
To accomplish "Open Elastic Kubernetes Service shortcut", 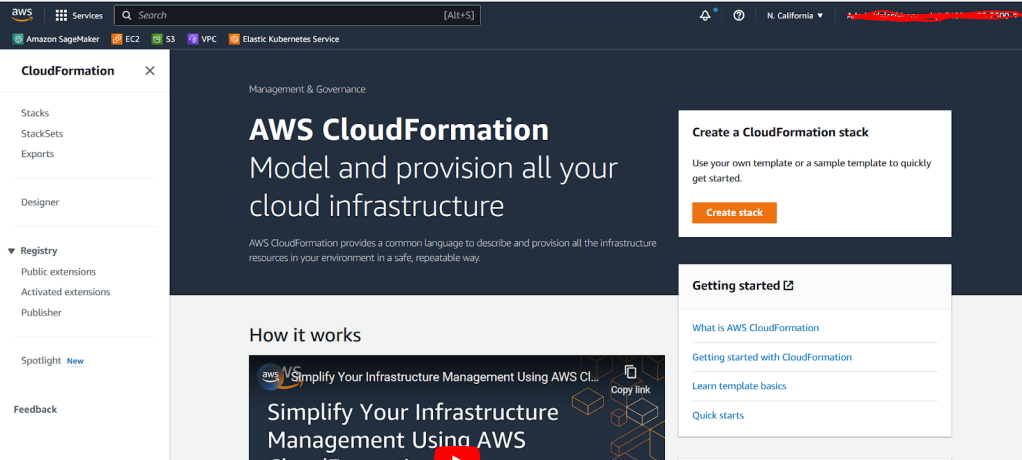I will pos(284,39).
